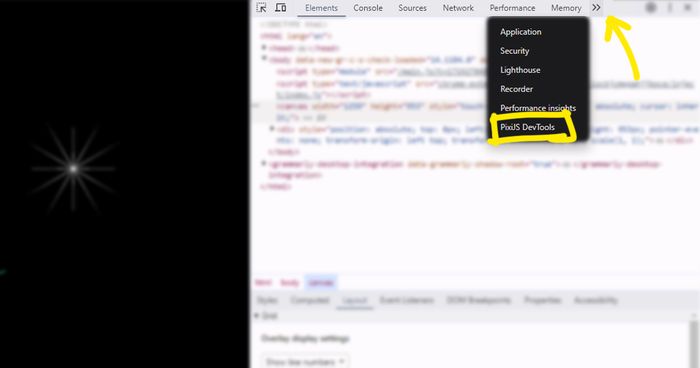This screenshot has height=368, width=700.
Task: Open the Properties pane tab
Action: point(542,300)
